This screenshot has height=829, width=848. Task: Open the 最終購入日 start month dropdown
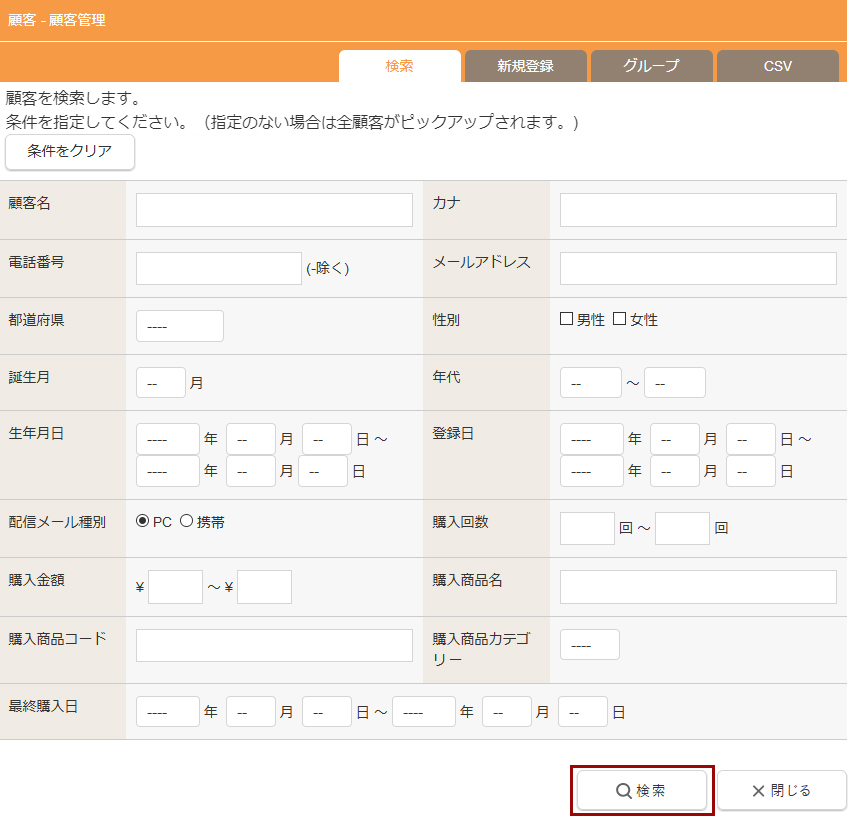pos(251,712)
